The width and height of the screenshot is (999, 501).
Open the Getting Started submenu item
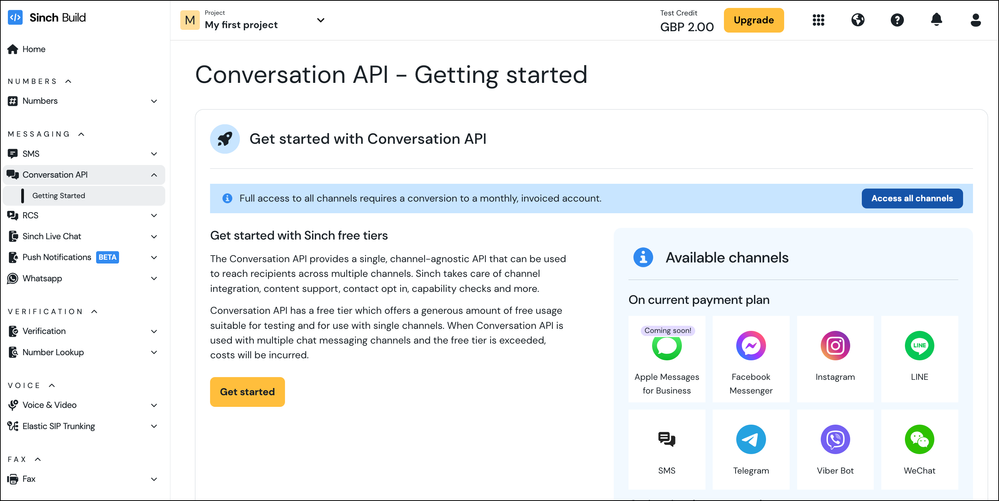[x=84, y=196]
